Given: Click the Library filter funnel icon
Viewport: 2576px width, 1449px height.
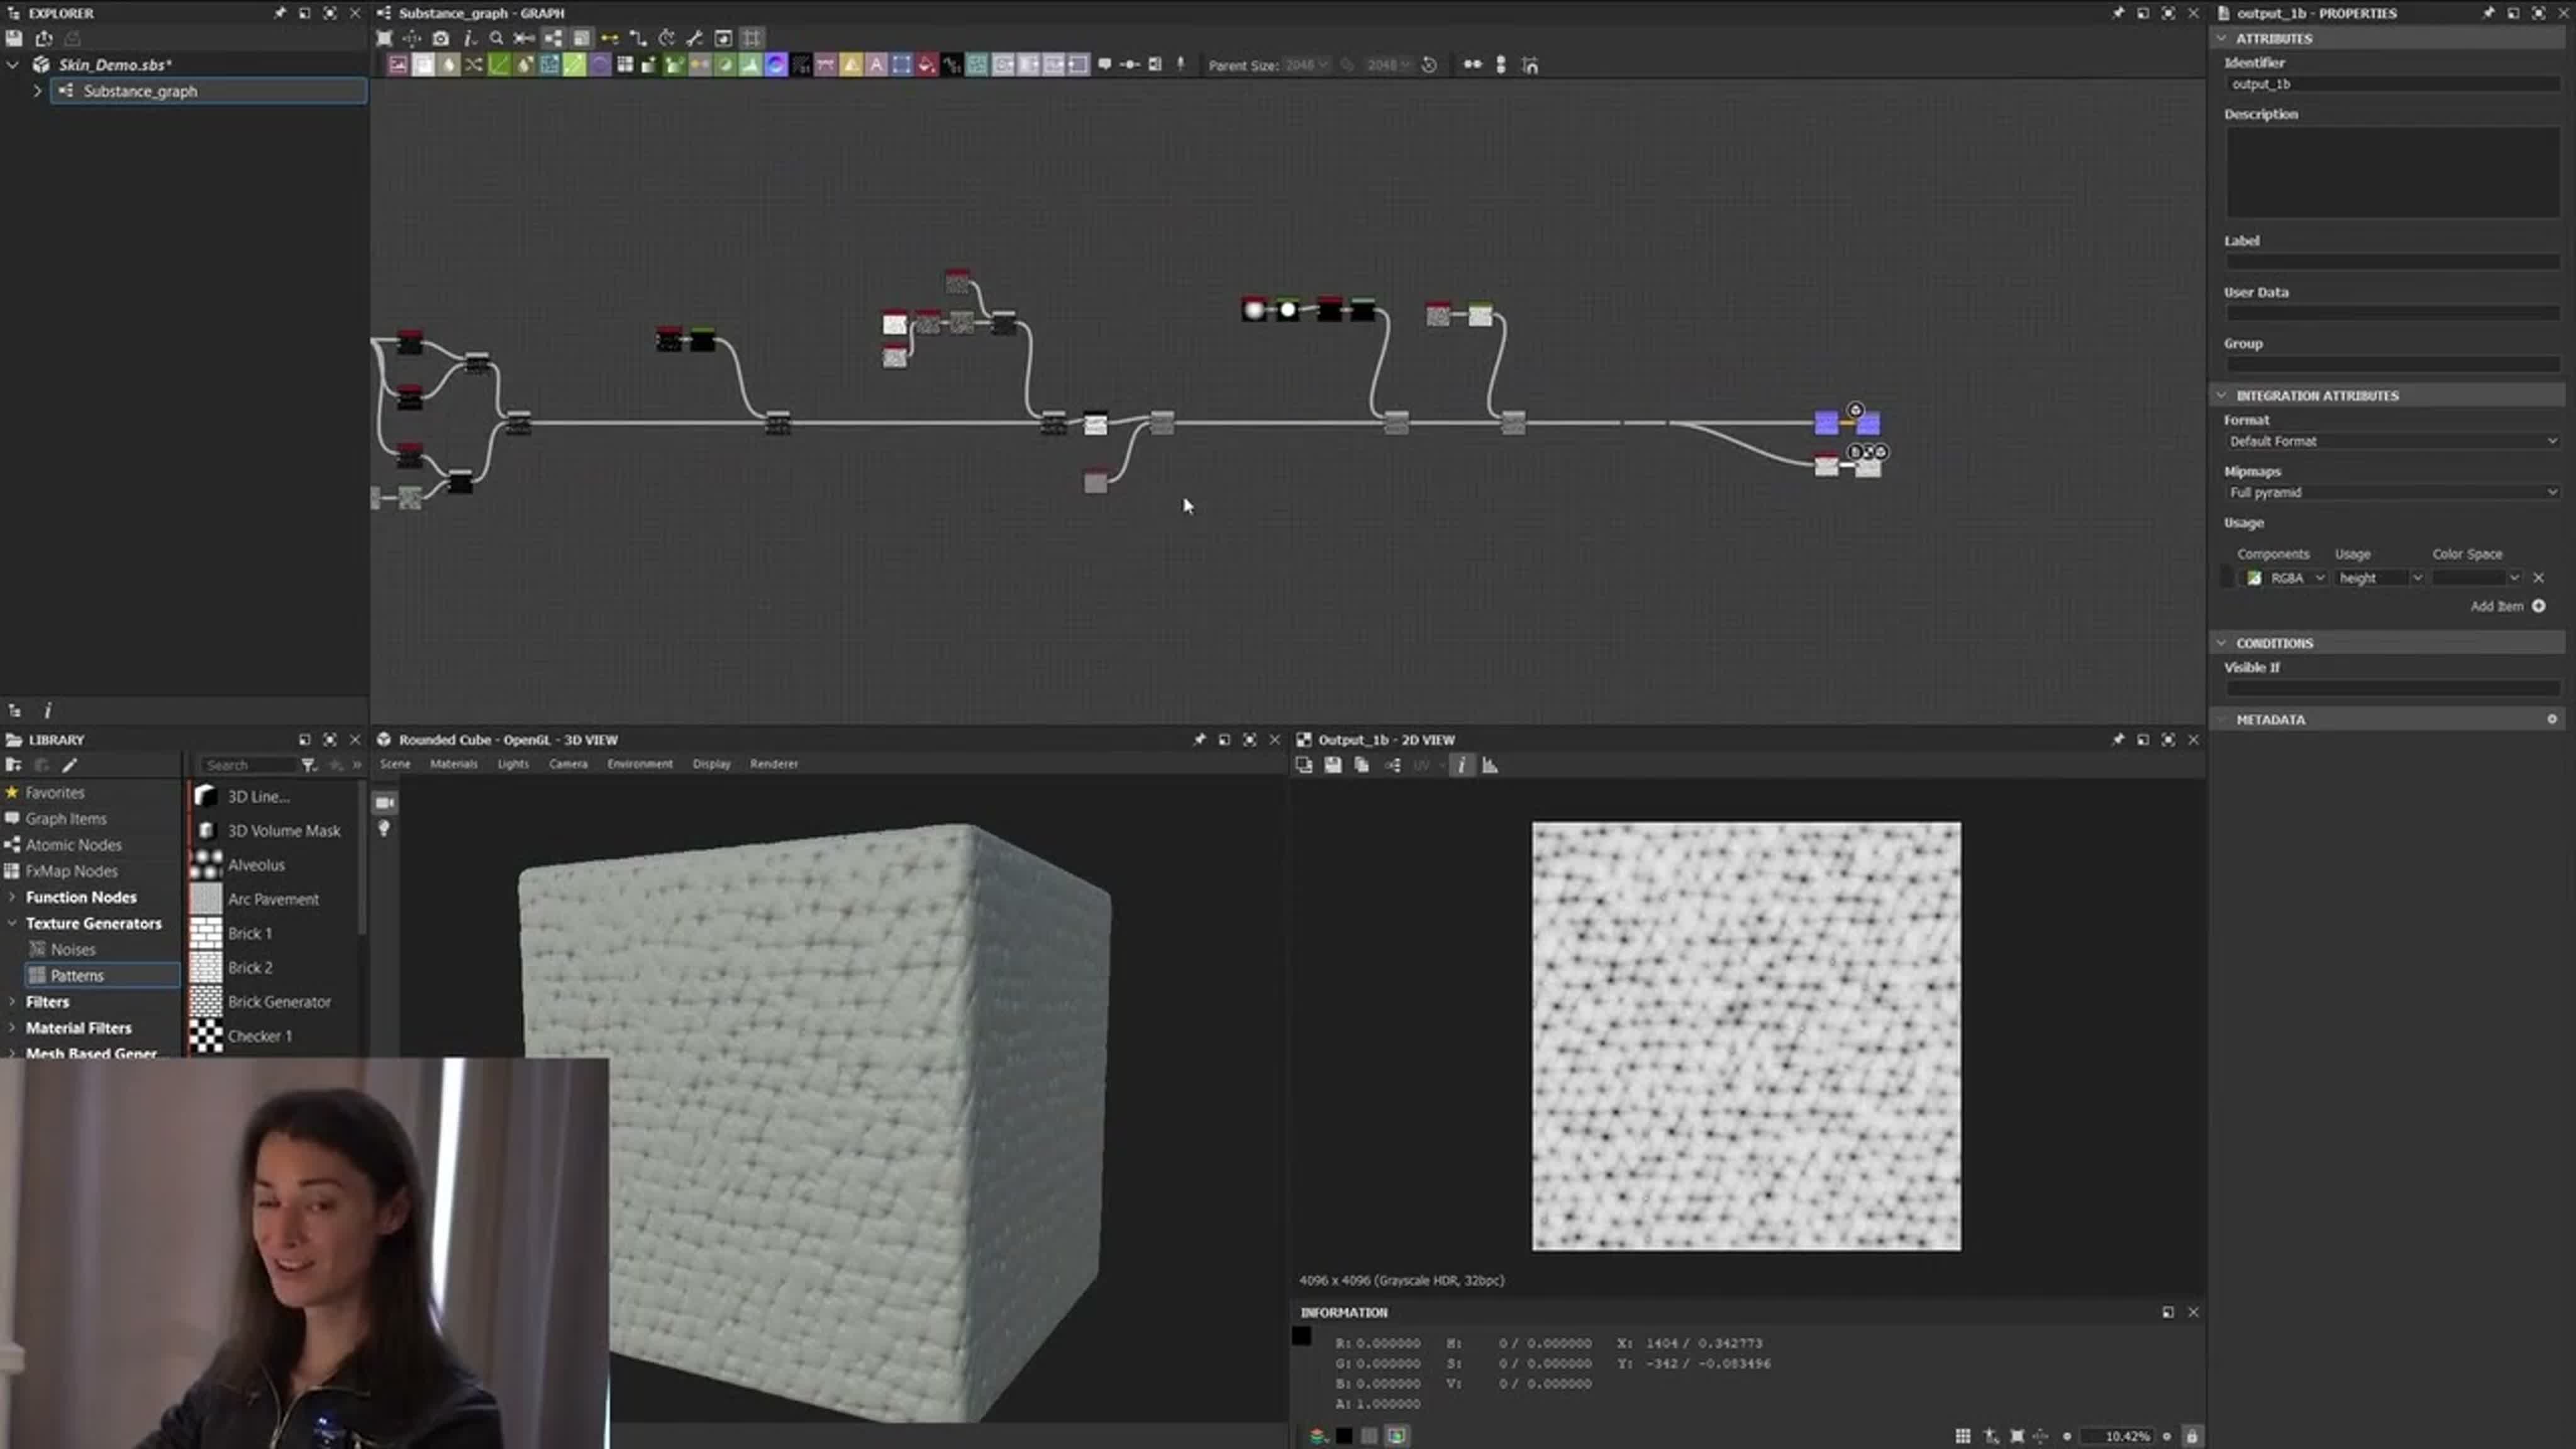Looking at the screenshot, I should 309,765.
